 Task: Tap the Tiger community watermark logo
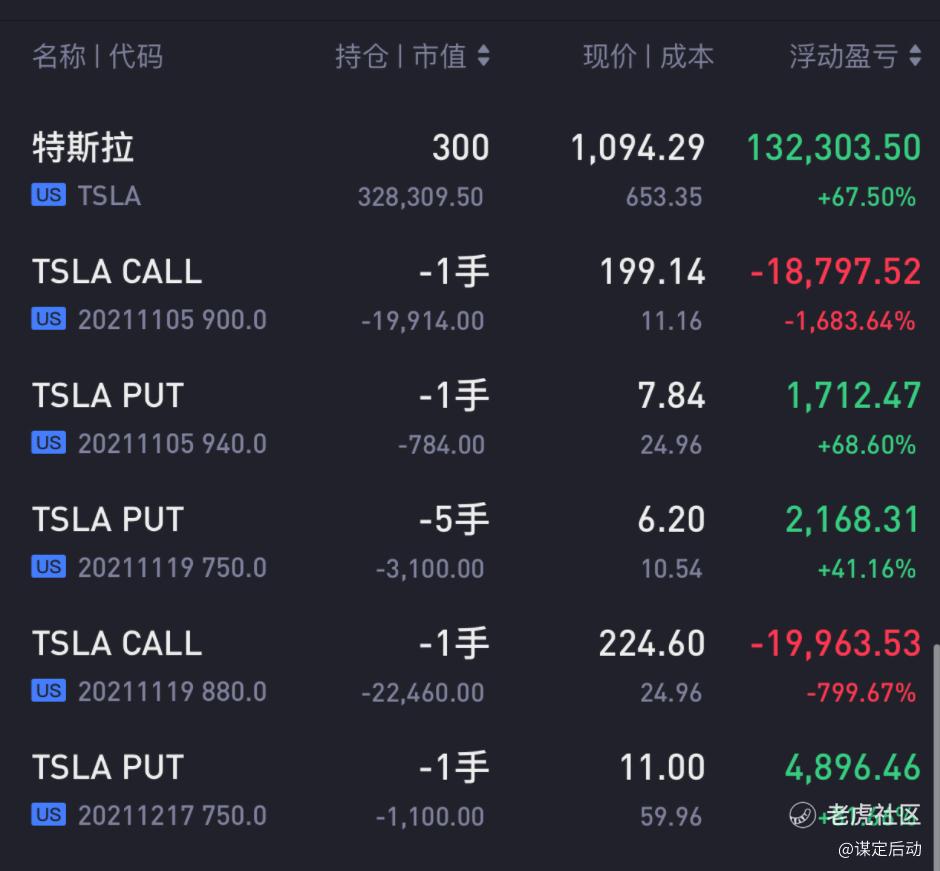pyautogui.click(x=802, y=815)
